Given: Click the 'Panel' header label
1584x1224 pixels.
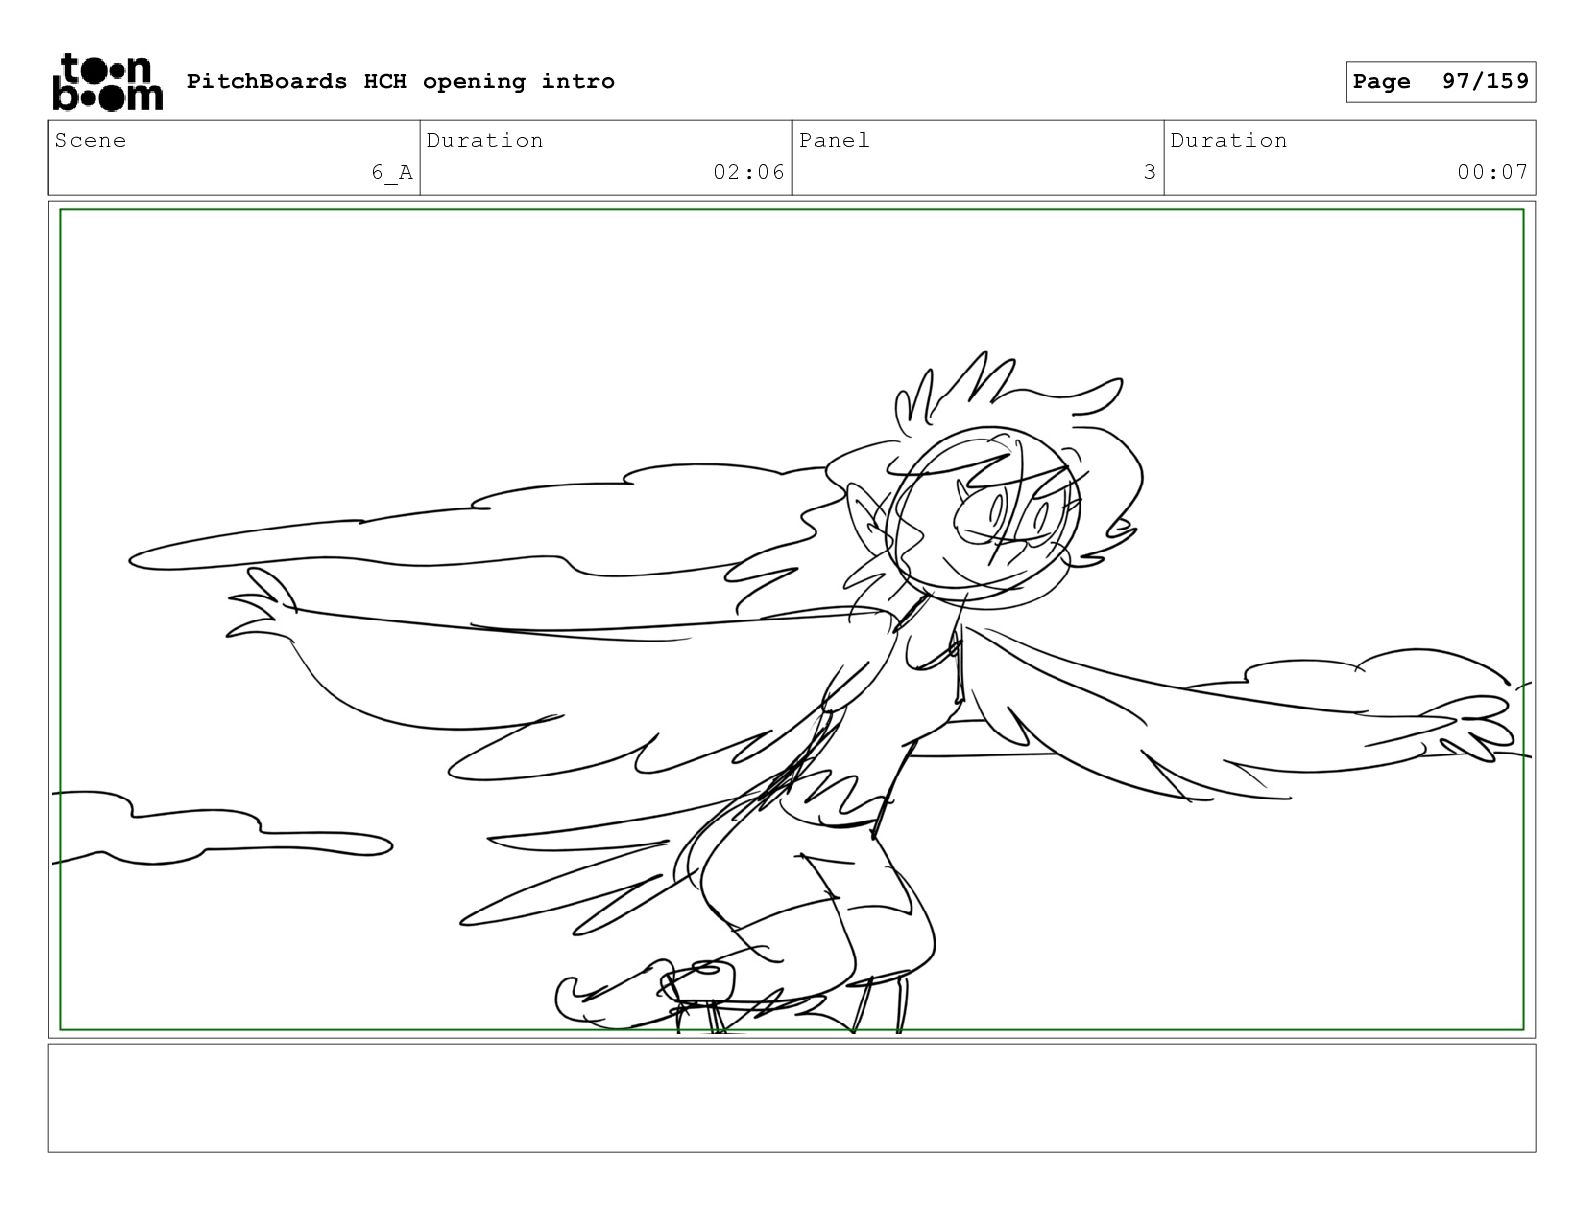Looking at the screenshot, I should [834, 141].
